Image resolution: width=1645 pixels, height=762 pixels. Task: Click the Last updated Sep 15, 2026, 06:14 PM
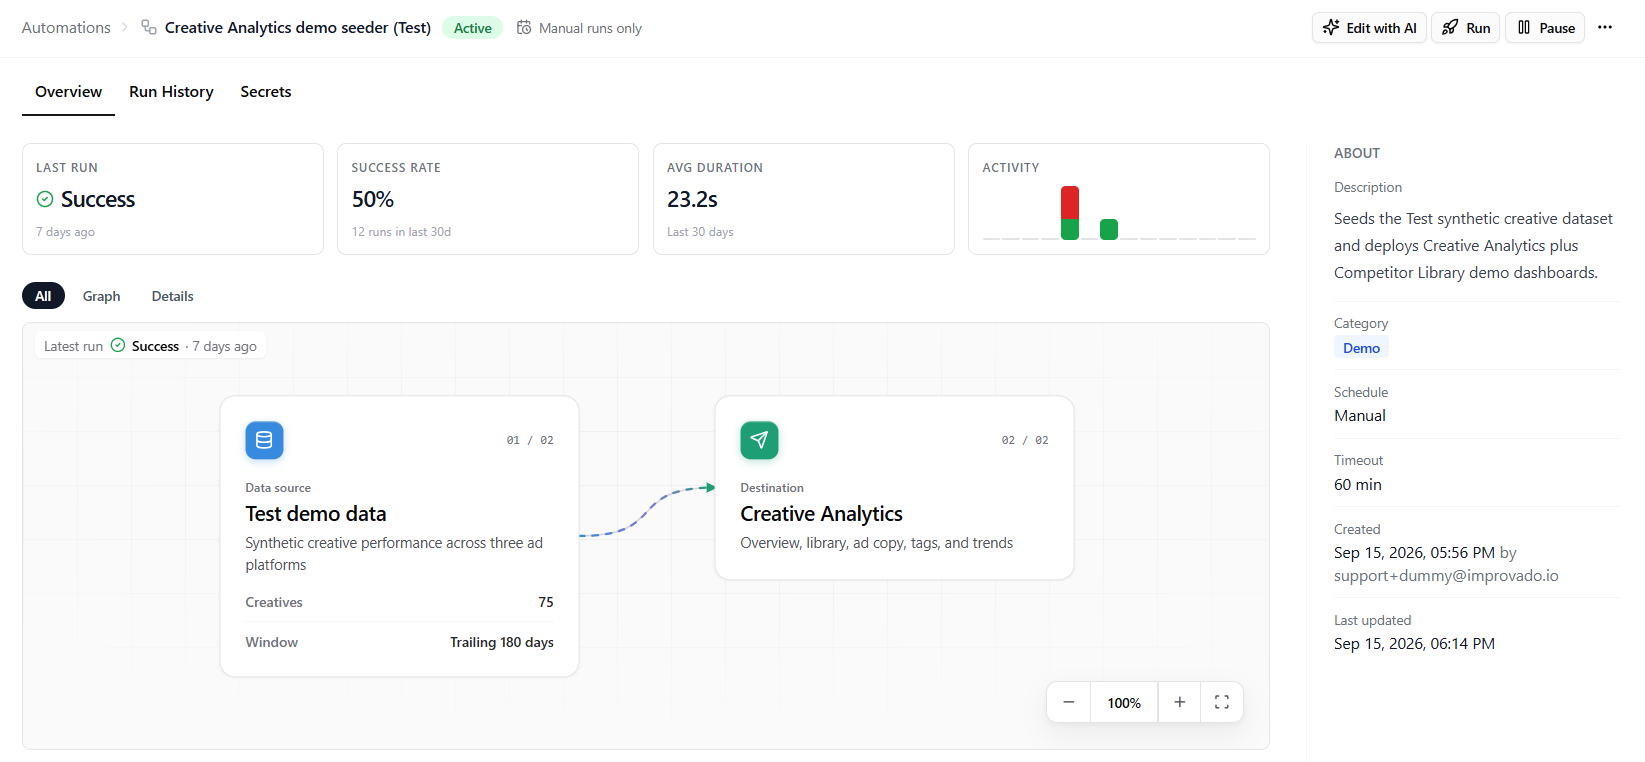click(1414, 644)
